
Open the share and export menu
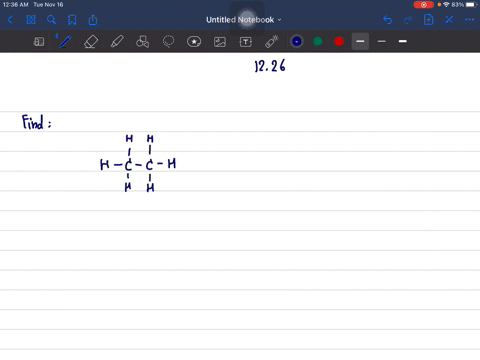pyautogui.click(x=93, y=20)
